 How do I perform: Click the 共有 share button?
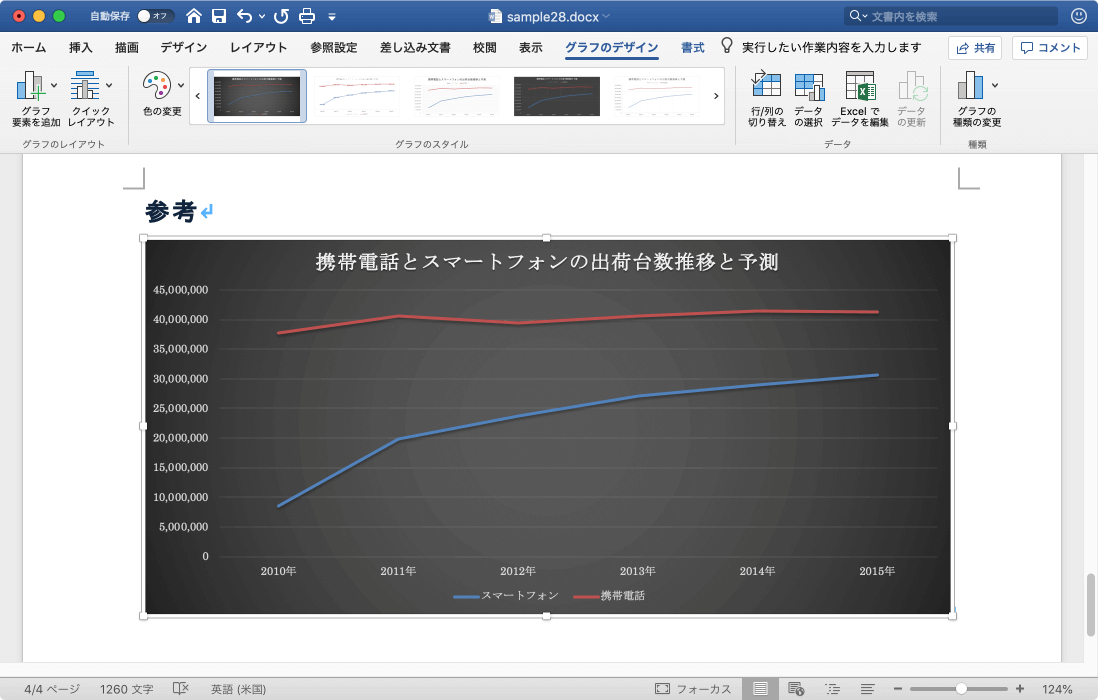975,48
